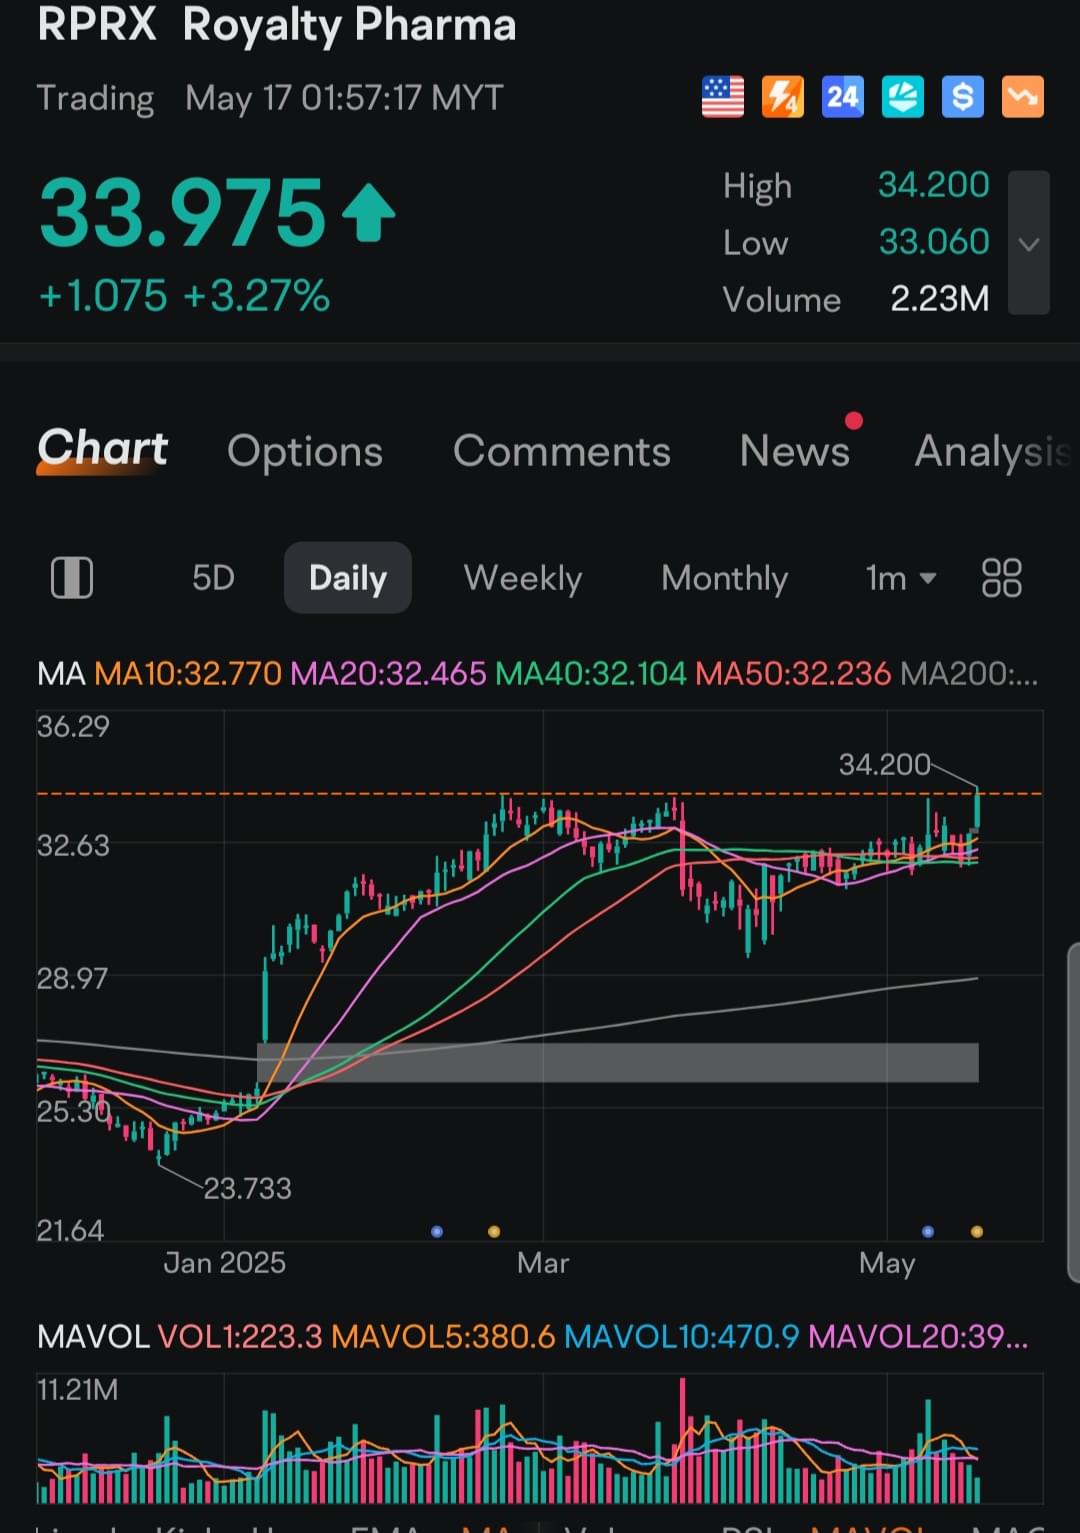Tap the yellow event dot before March
Image resolution: width=1080 pixels, height=1533 pixels.
tap(494, 1232)
